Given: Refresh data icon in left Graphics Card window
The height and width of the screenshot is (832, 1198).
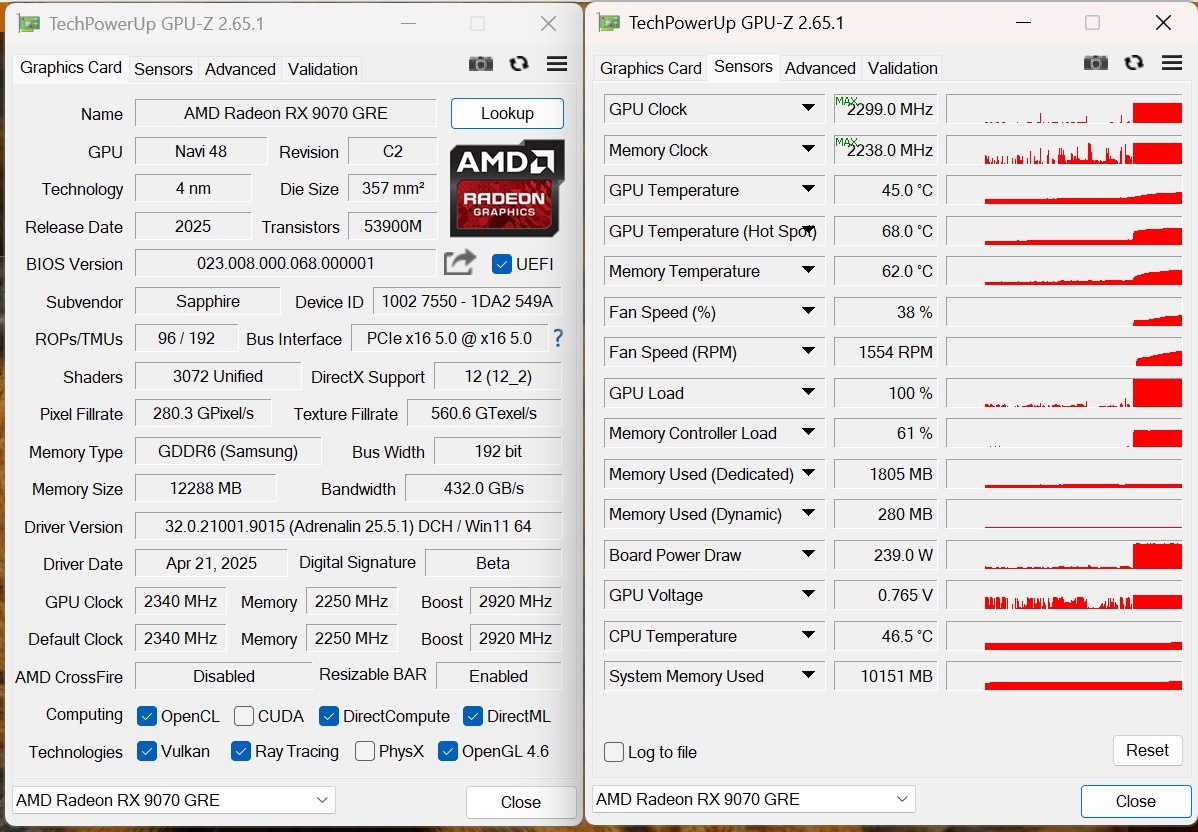Looking at the screenshot, I should [519, 64].
